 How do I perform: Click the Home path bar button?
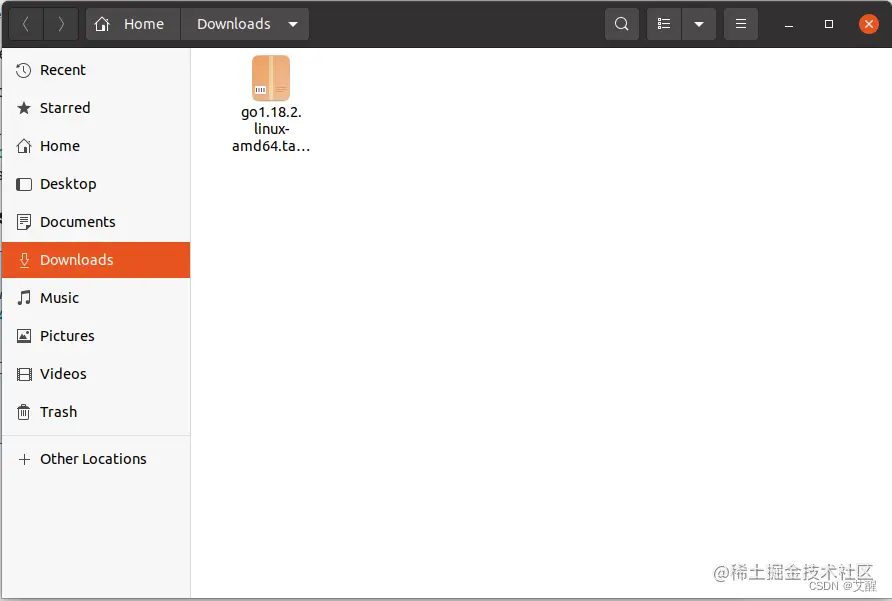(x=133, y=24)
